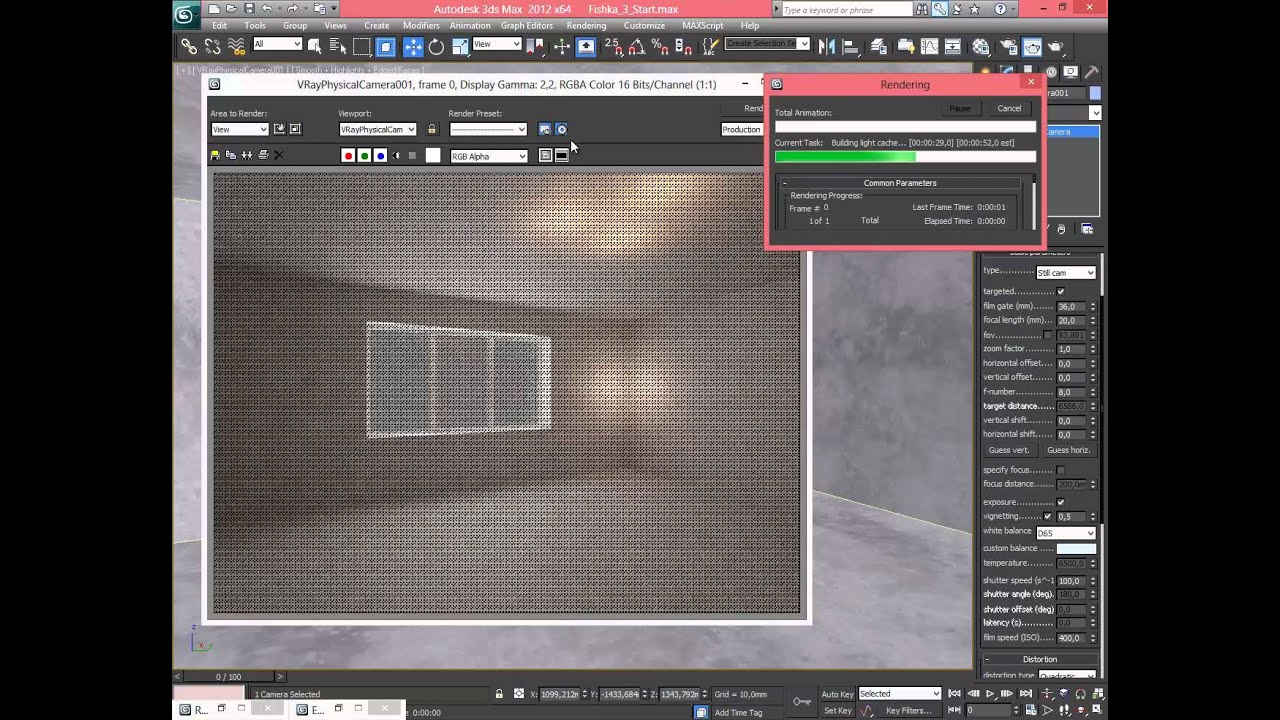Open the Key Filters button
1280x720 pixels.
tap(909, 711)
